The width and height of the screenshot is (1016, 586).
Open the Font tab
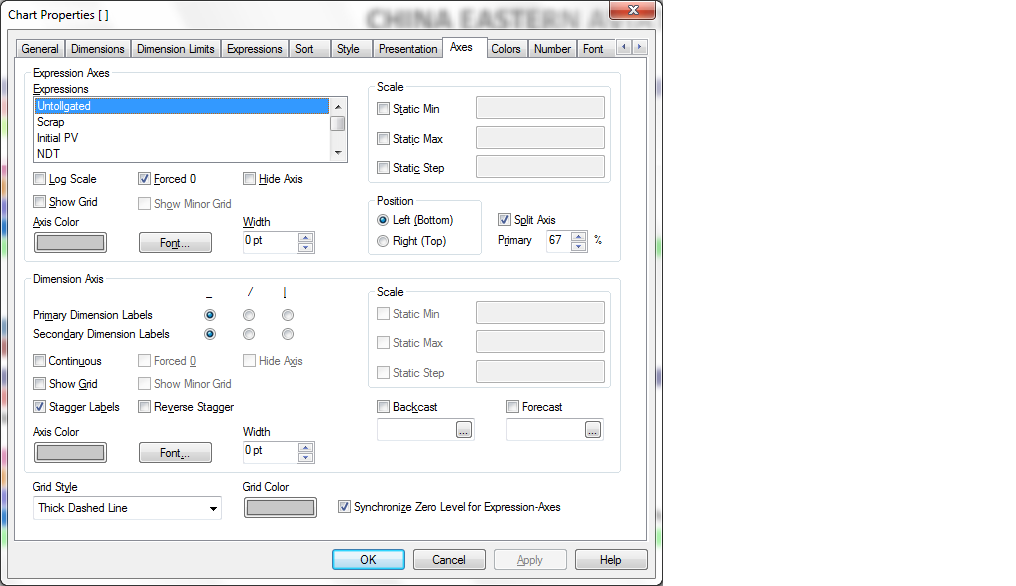593,49
